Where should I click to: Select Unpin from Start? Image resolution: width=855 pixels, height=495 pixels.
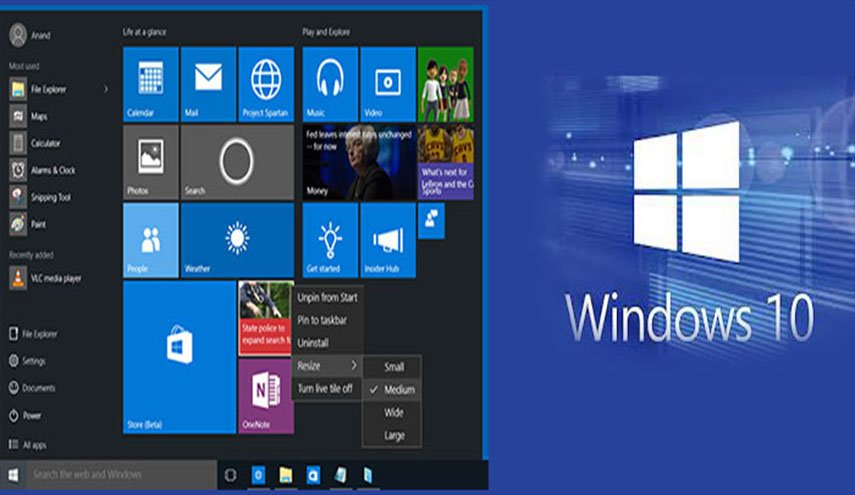tap(327, 297)
